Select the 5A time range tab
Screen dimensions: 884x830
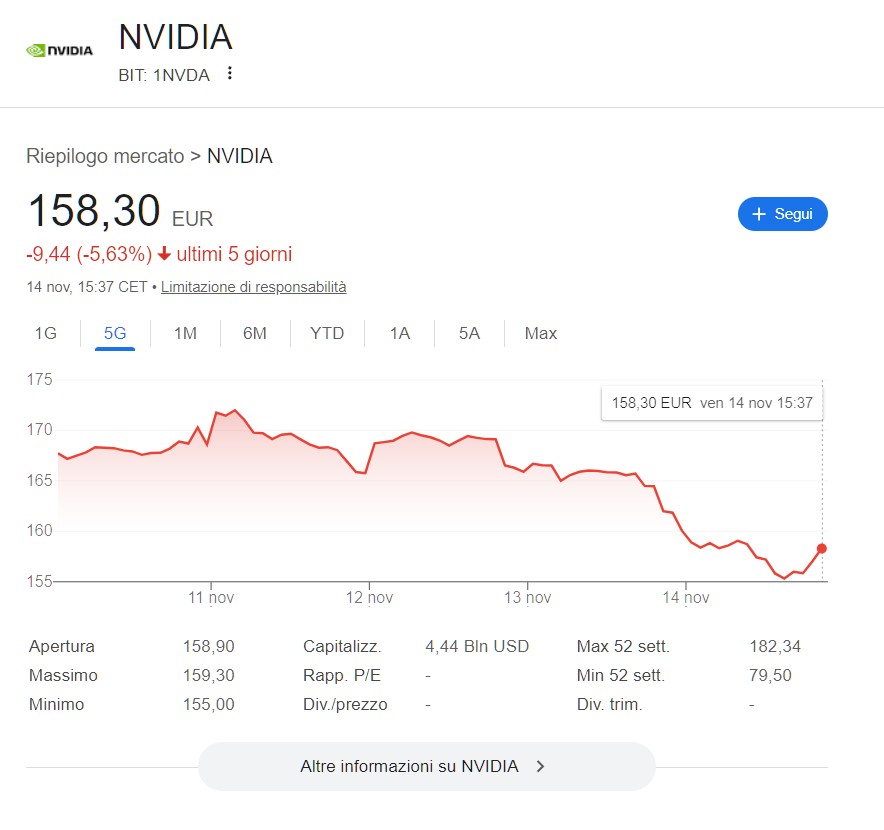click(x=469, y=333)
